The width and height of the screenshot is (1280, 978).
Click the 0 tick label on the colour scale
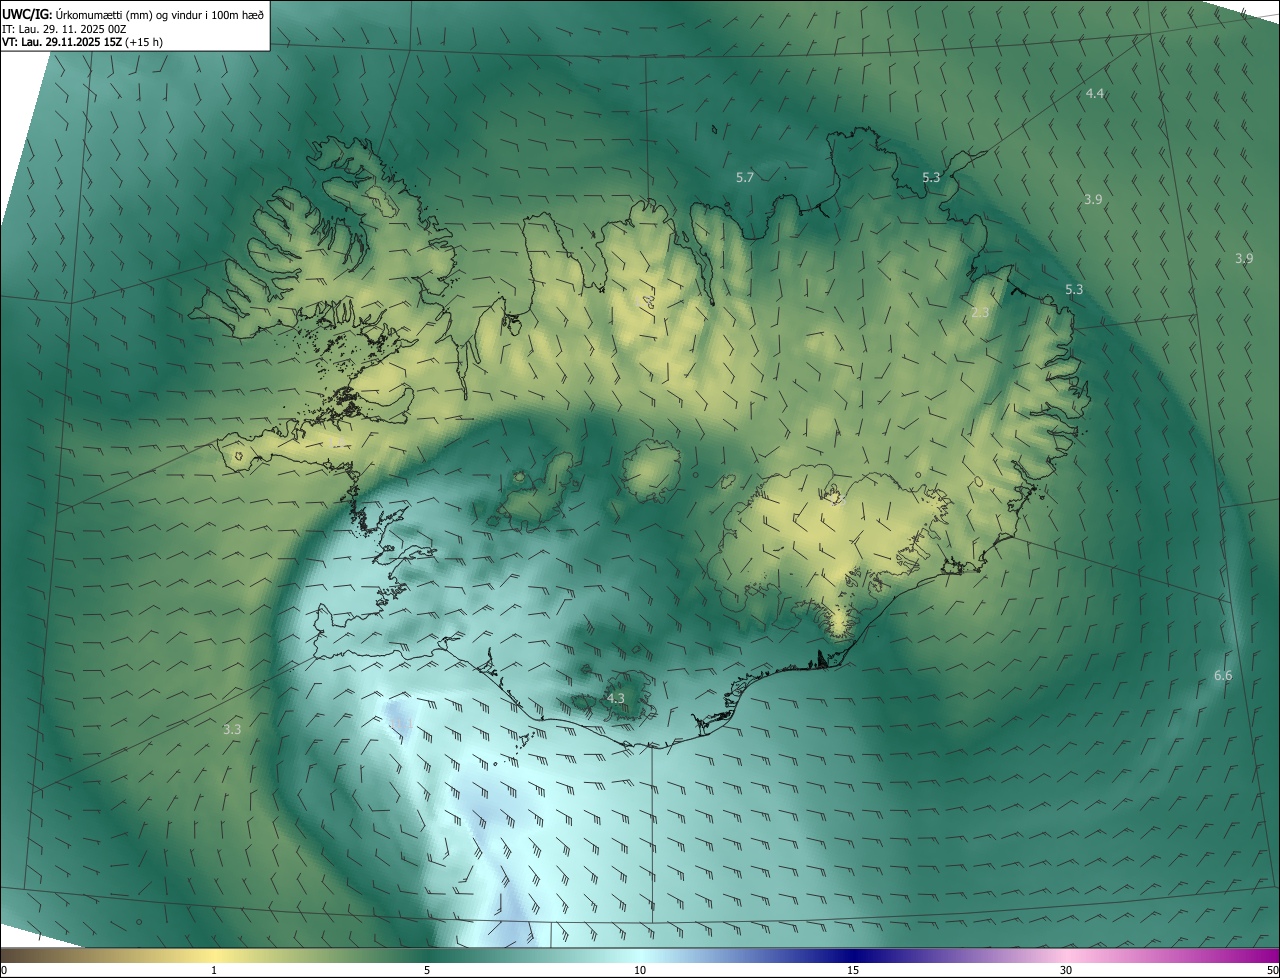[x=4, y=970]
